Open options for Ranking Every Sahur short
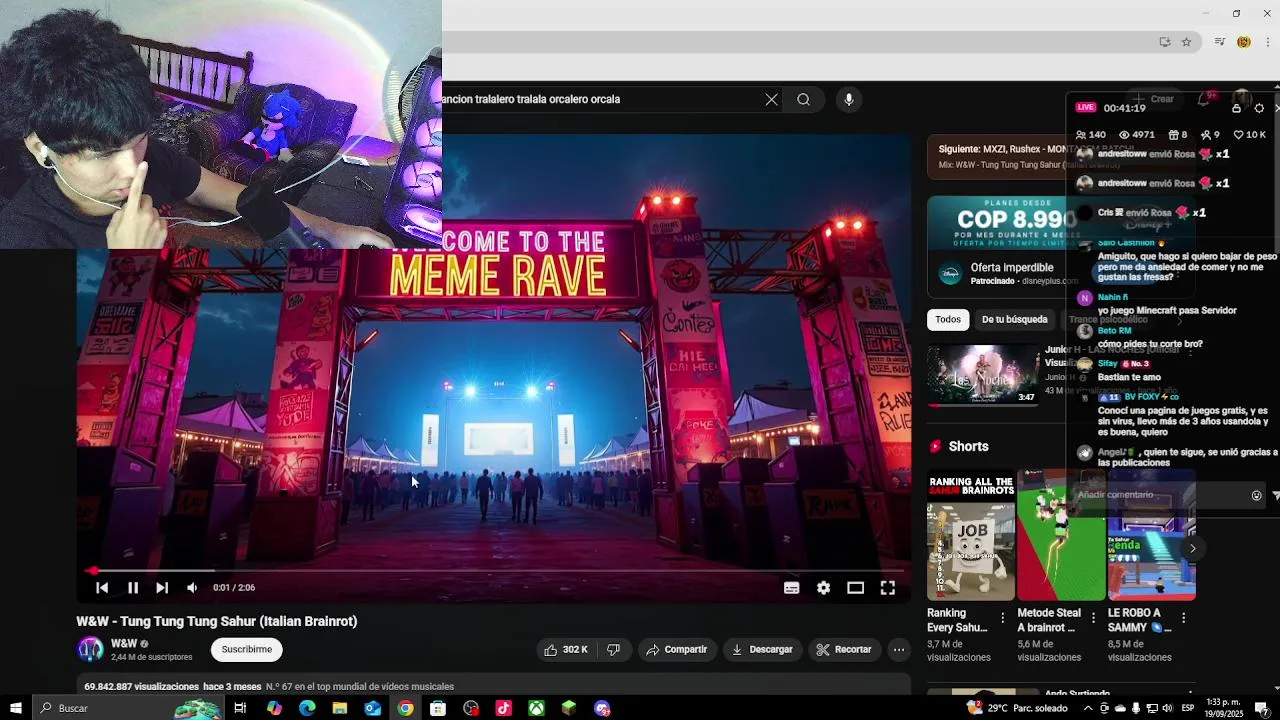Image resolution: width=1280 pixels, height=720 pixels. pos(1003,619)
